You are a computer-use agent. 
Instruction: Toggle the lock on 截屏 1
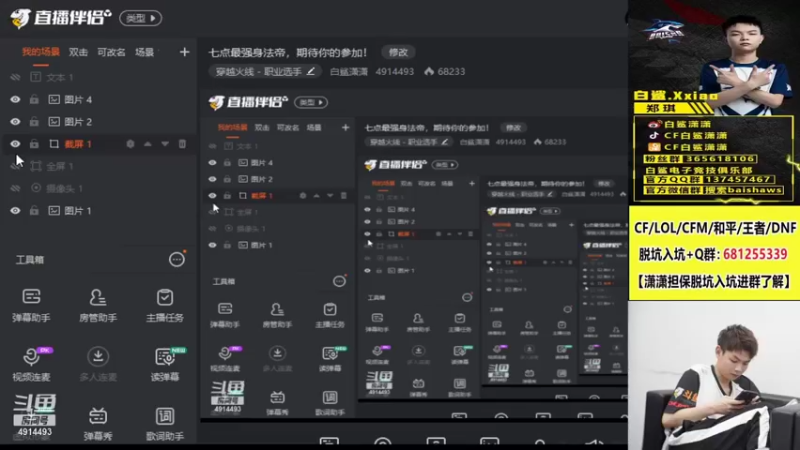(34, 144)
